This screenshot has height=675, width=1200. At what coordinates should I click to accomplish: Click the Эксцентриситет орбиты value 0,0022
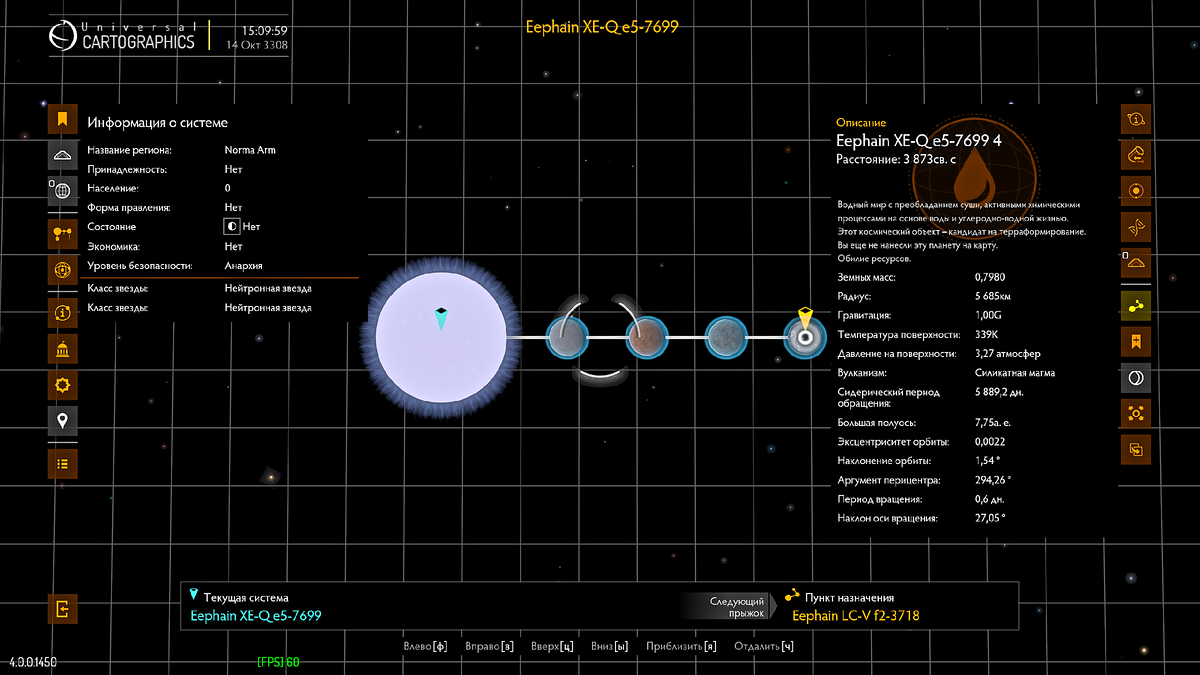pos(990,442)
